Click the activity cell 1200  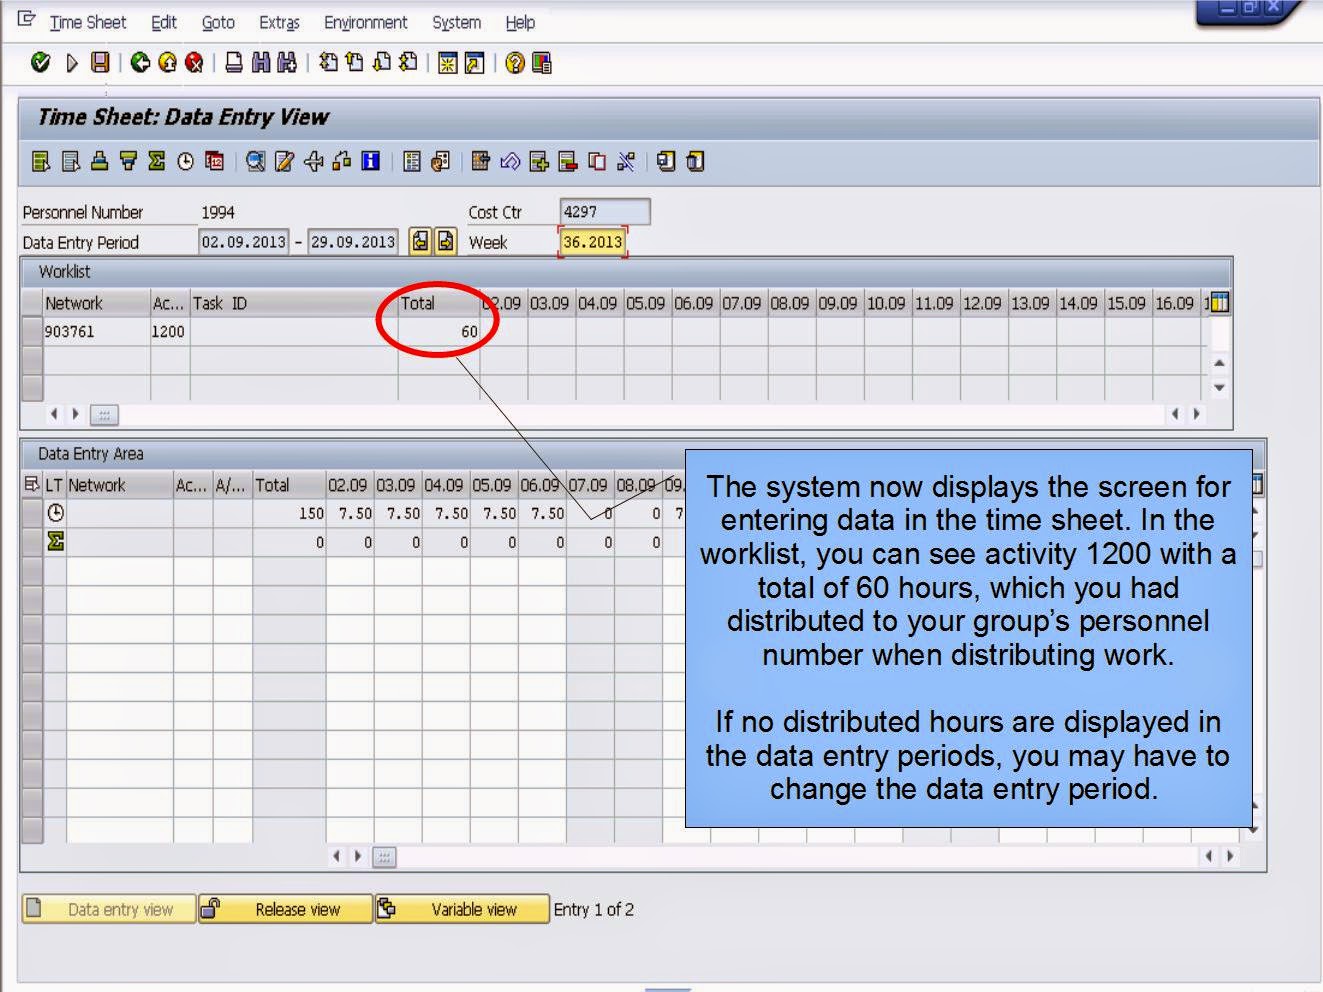168,331
